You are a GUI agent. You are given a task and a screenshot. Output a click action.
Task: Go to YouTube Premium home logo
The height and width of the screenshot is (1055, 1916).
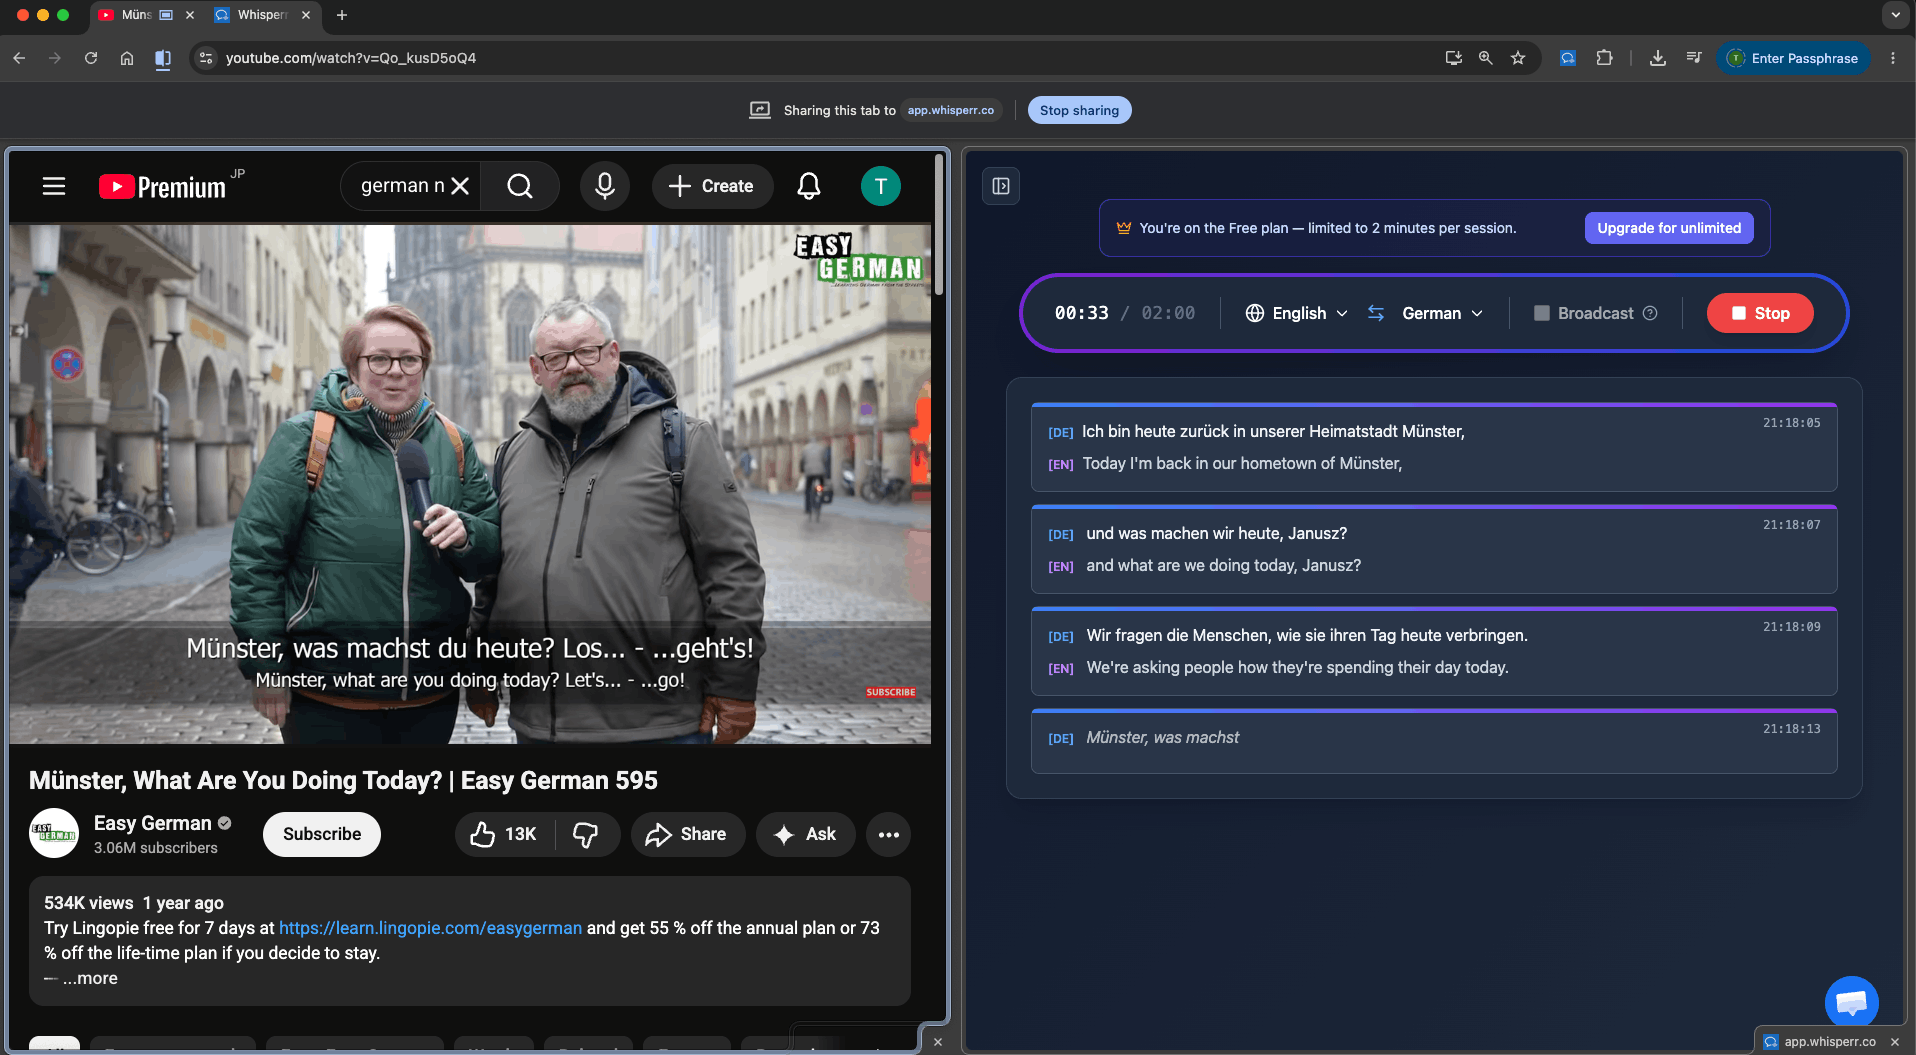162,187
